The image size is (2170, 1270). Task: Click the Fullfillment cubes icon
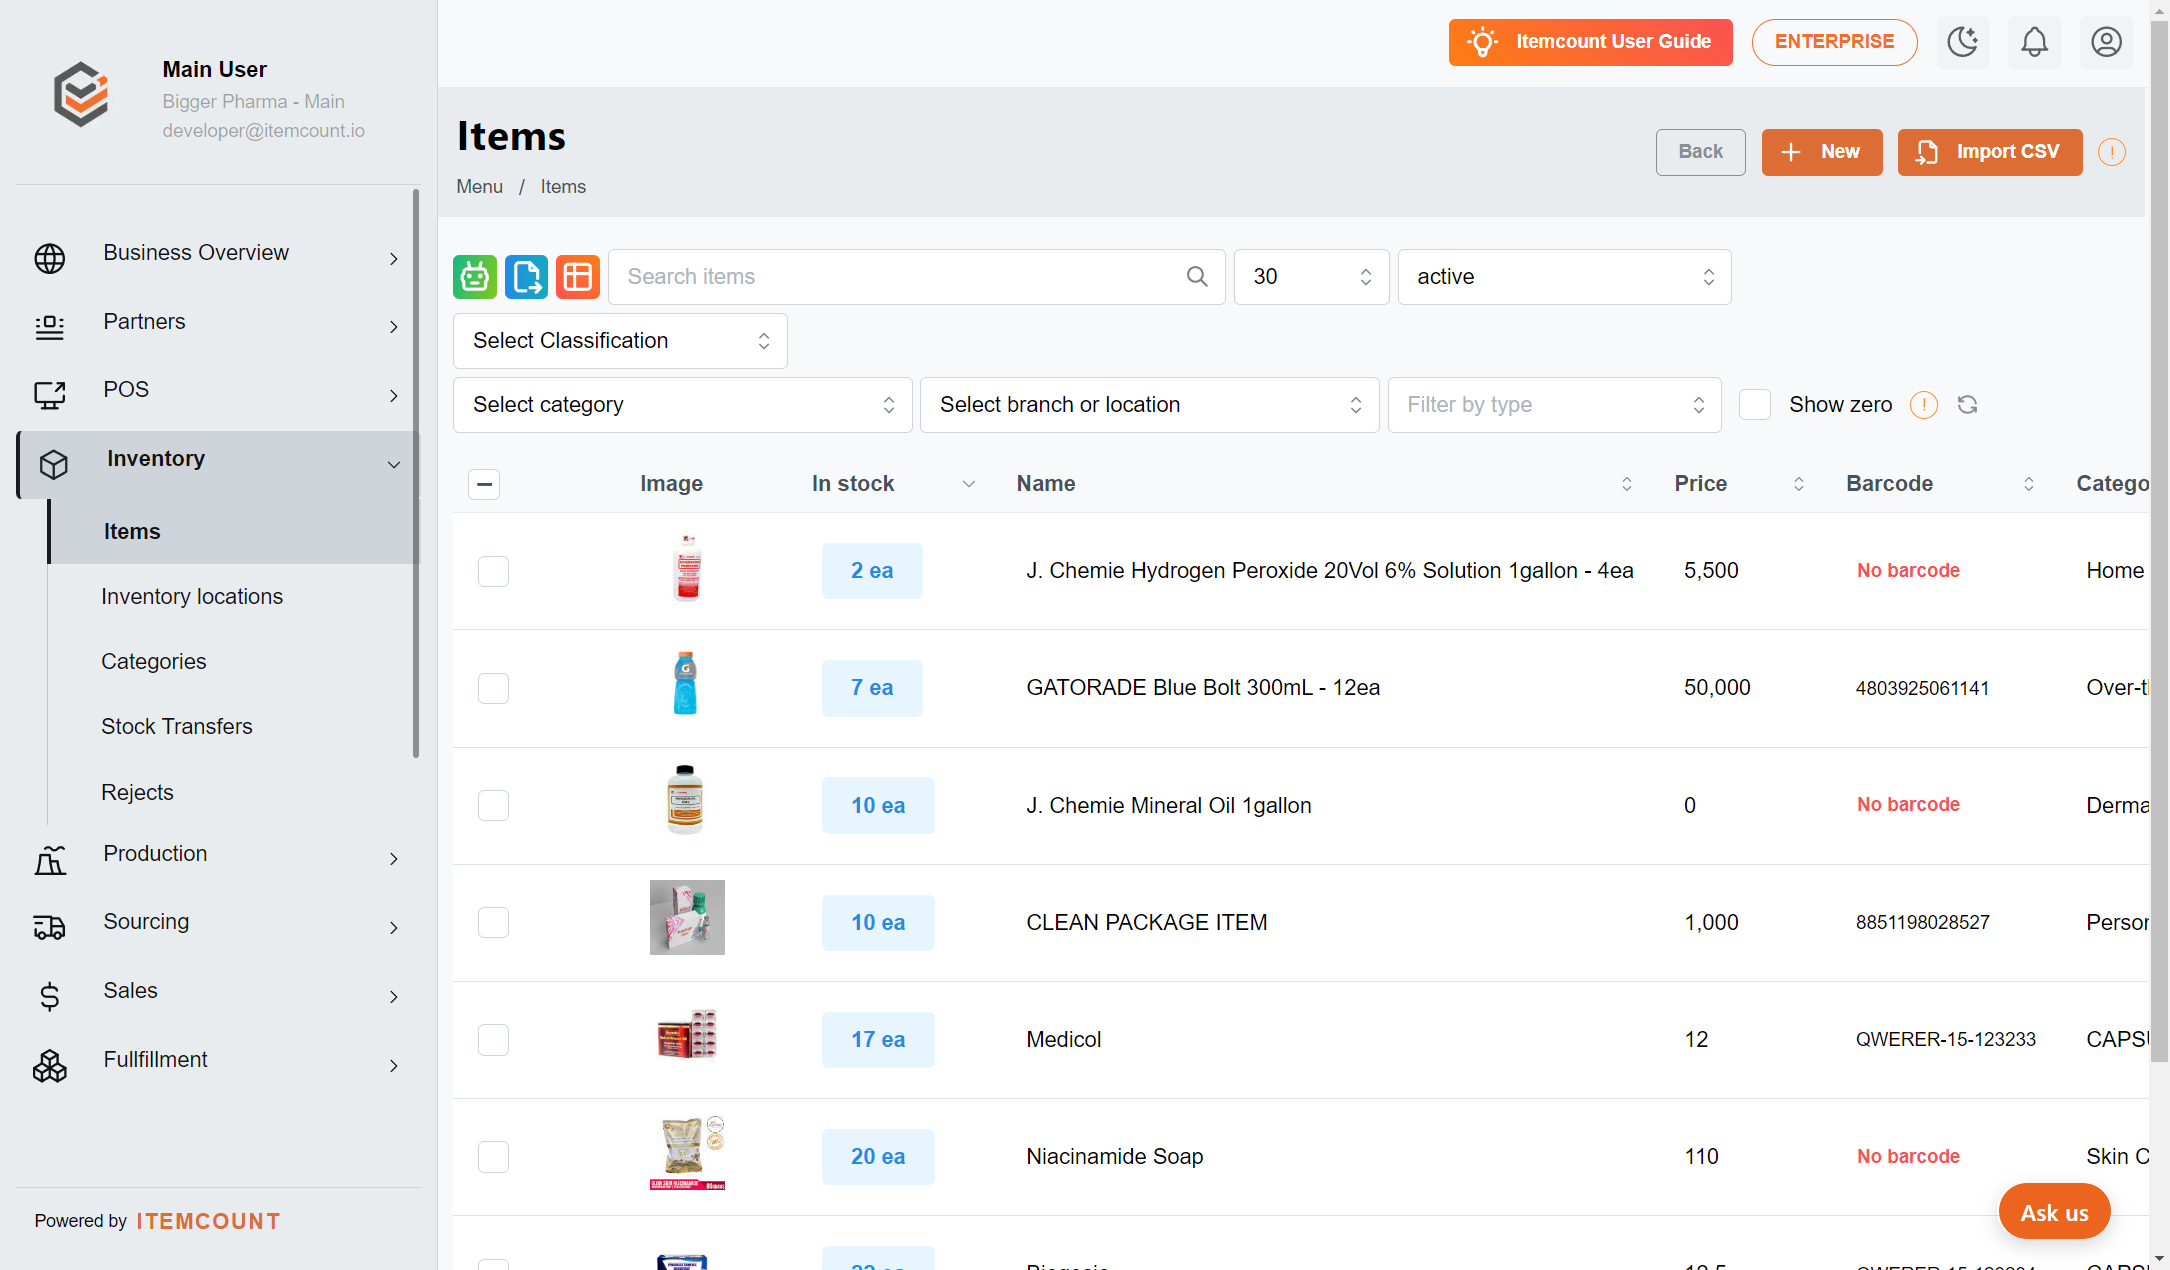coord(50,1066)
